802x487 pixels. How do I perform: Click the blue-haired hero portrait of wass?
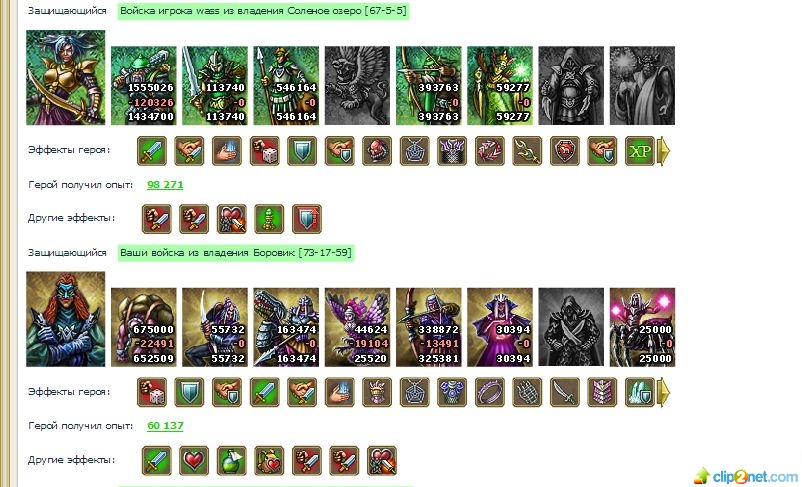point(65,77)
